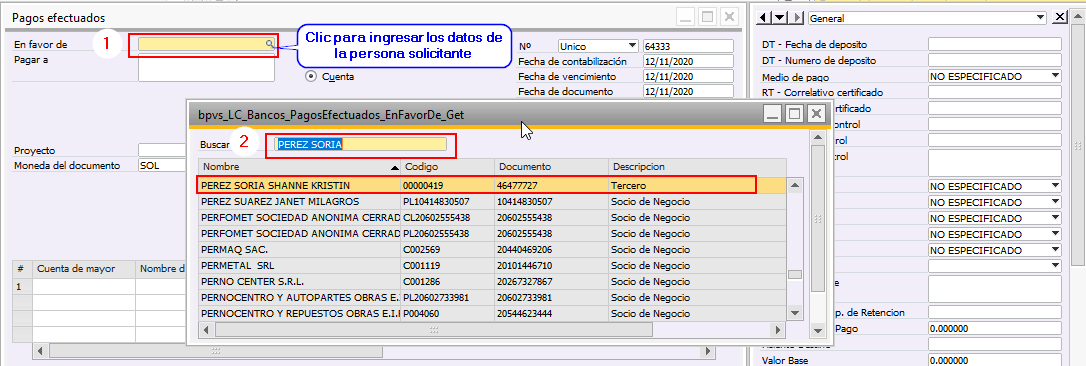Minimize the Pagos efectuados window

686,17
